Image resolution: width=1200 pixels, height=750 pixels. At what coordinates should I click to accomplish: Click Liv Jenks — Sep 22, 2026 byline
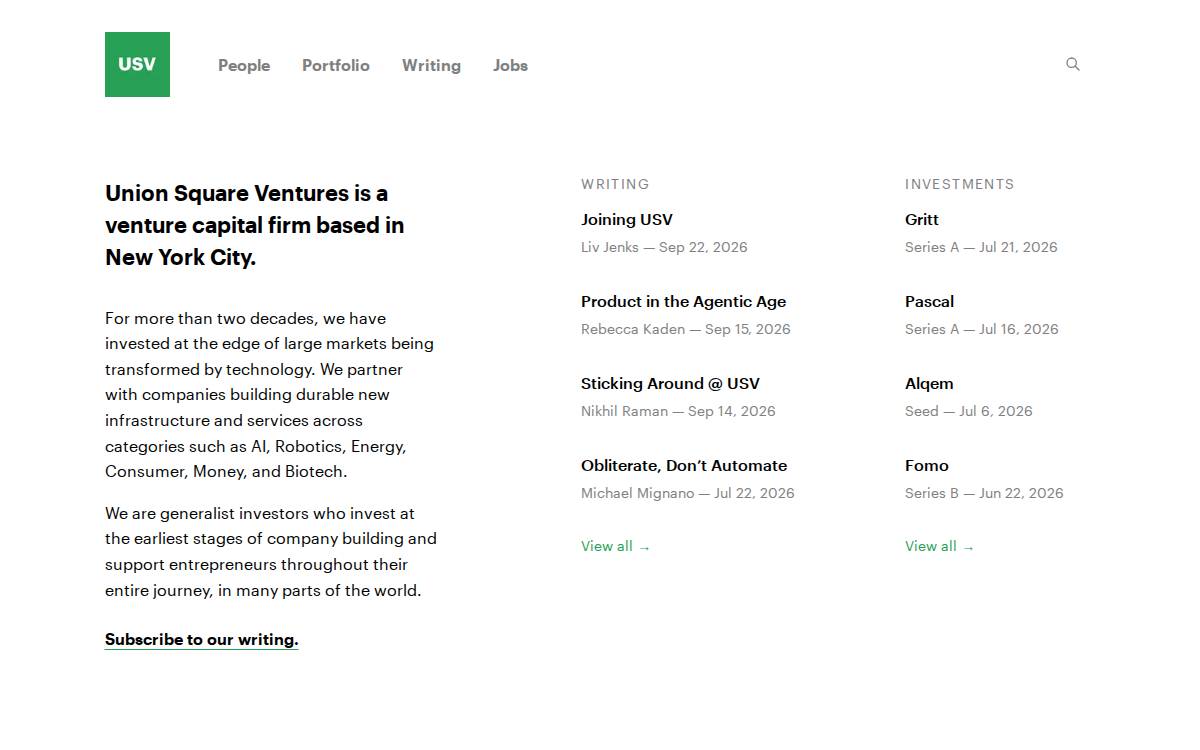click(664, 247)
